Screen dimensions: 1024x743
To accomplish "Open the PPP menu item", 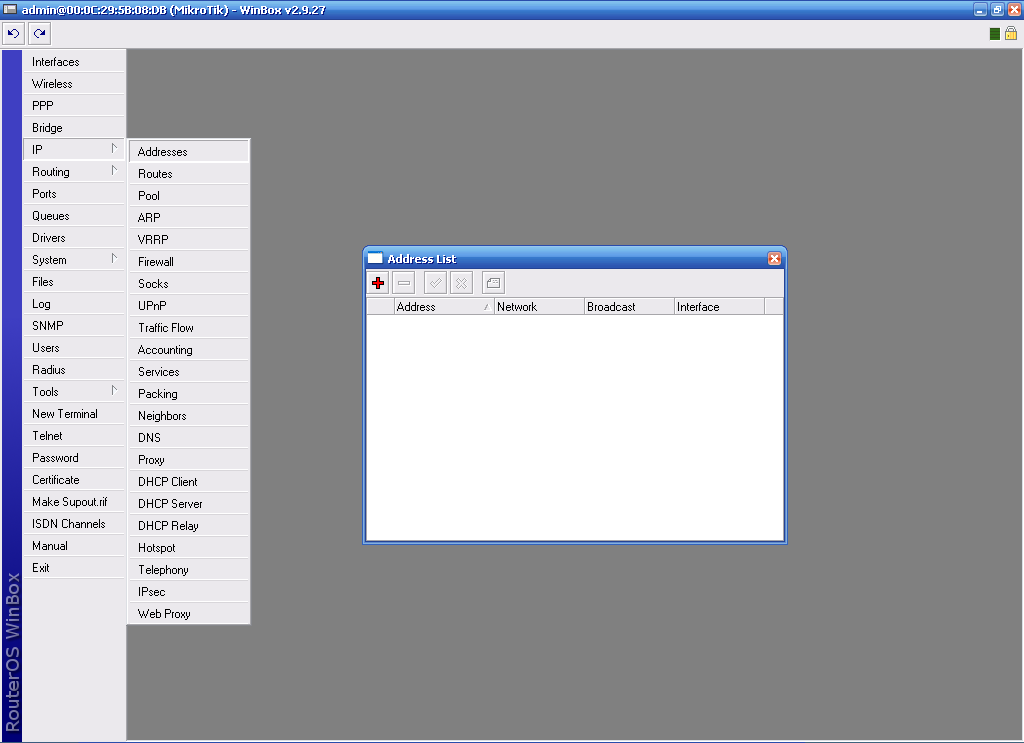I will 74,106.
